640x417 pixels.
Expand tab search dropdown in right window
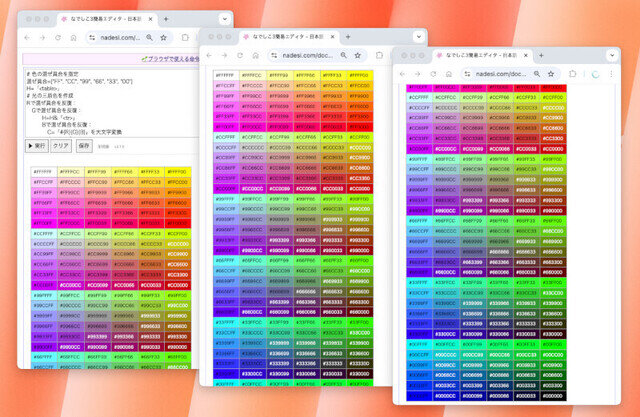[612, 55]
